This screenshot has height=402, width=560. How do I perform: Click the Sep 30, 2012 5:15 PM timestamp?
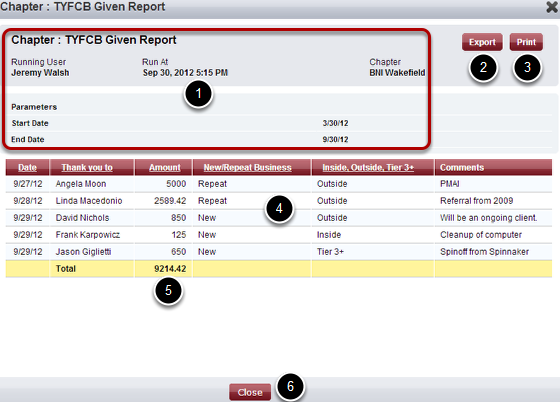185,73
